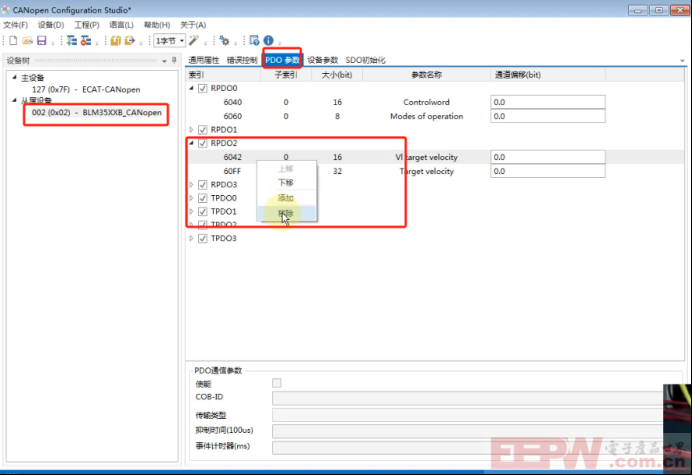The width and height of the screenshot is (692, 475).
Task: Click the import package box icon
Action: [x=116, y=41]
